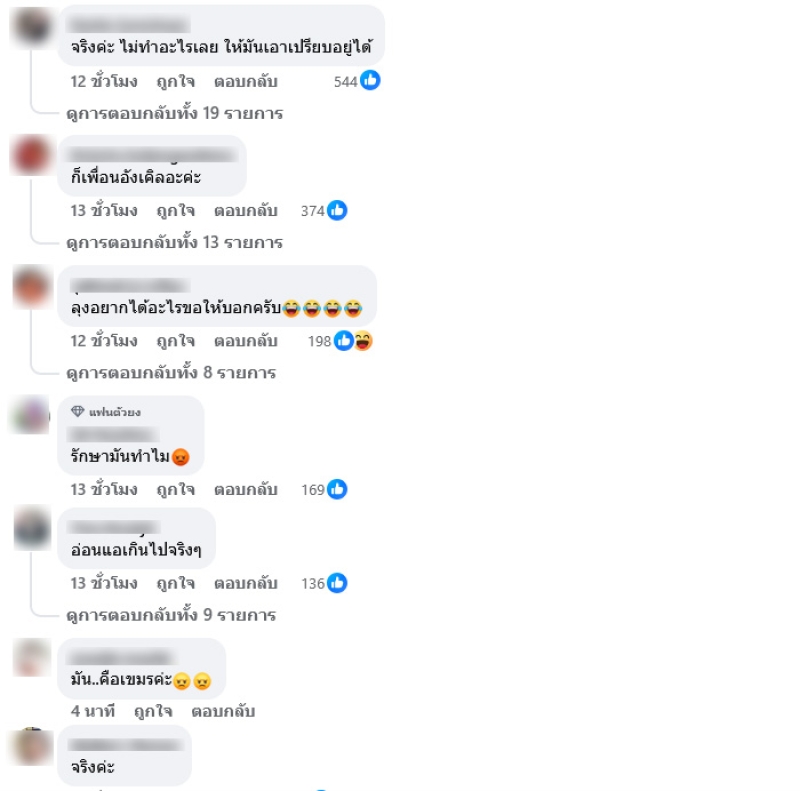Click the thumbs-up icon next to 374
Viewport: 800px width, 791px height.
coord(337,210)
